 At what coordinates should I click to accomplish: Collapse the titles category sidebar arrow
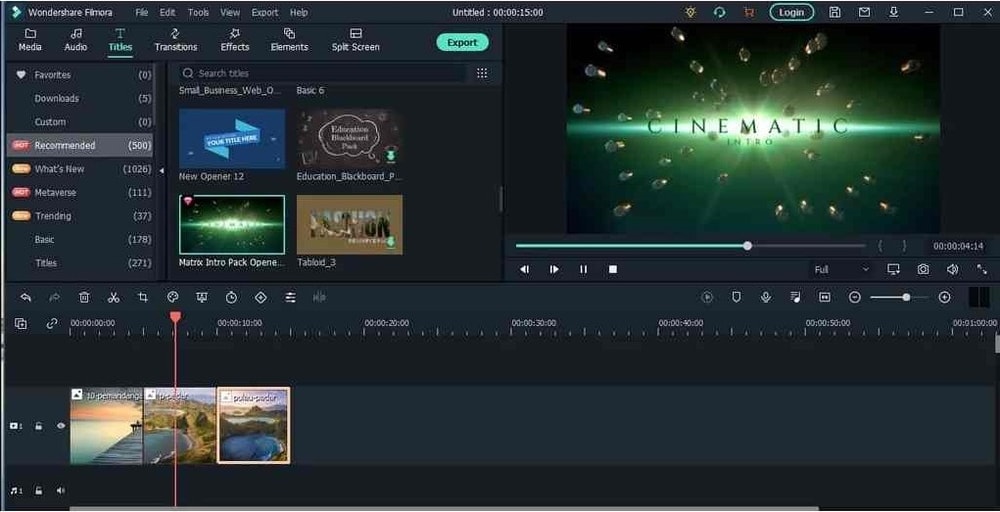[x=161, y=170]
